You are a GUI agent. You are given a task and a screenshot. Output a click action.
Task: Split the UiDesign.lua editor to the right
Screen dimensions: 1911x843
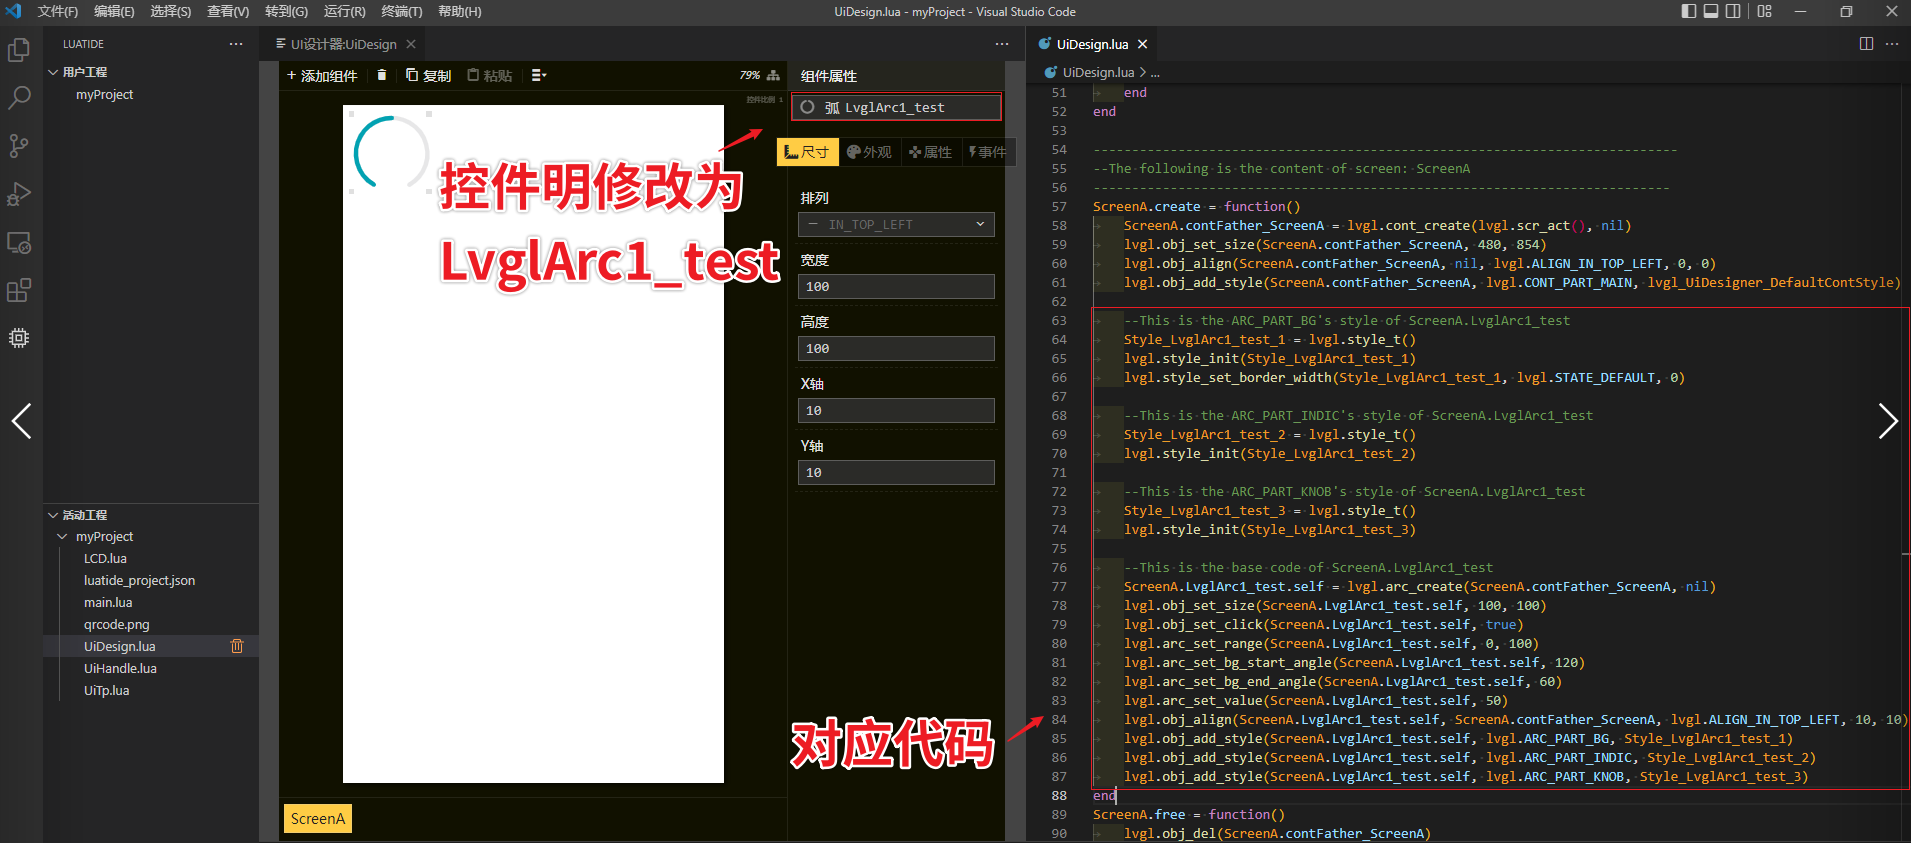pos(1866,44)
